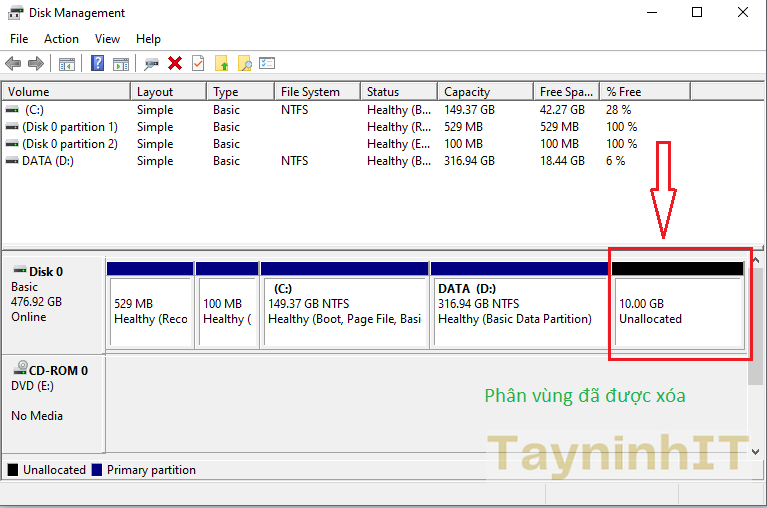
Task: Select the (C:) 149.37 GB NTFS partition
Action: point(344,311)
